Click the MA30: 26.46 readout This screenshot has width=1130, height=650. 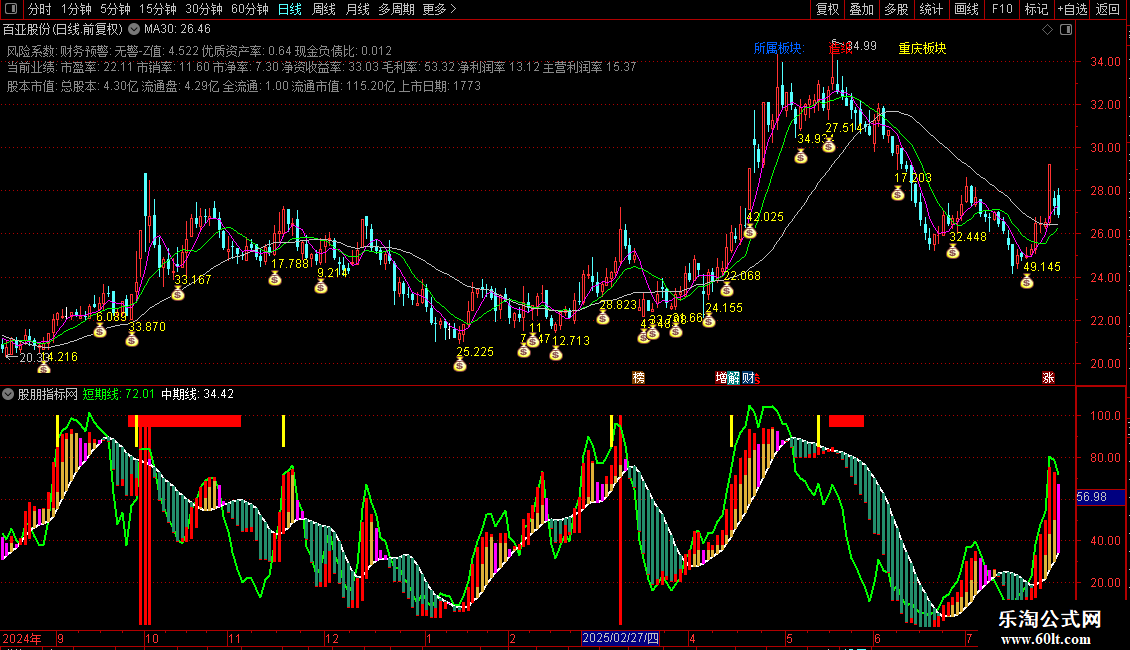click(177, 30)
